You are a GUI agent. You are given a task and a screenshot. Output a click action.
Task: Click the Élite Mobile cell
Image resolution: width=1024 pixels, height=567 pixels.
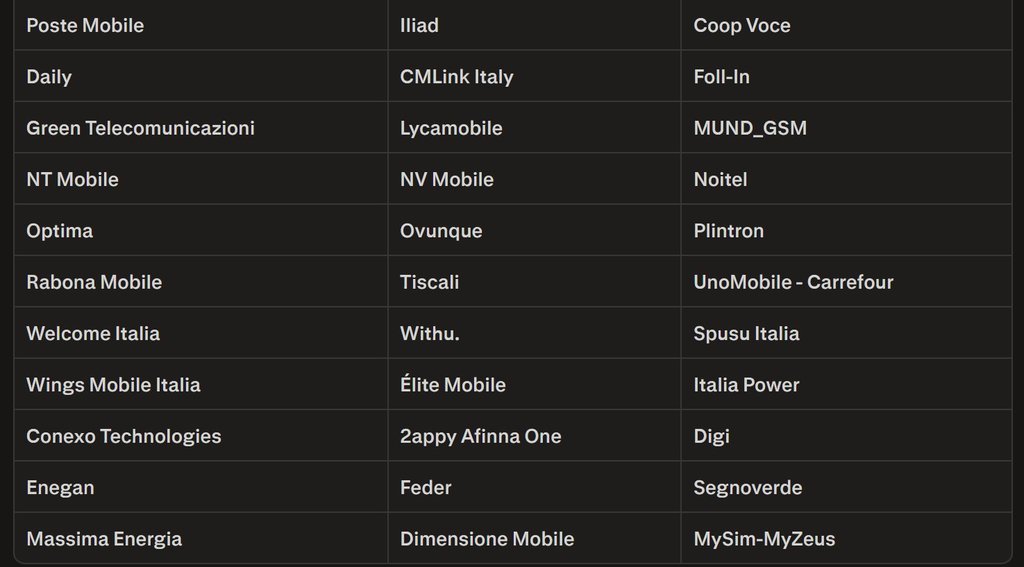click(452, 385)
